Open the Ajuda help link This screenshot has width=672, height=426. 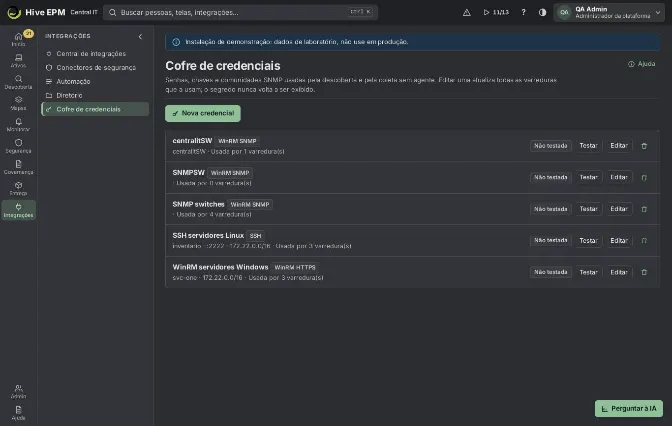click(x=642, y=64)
